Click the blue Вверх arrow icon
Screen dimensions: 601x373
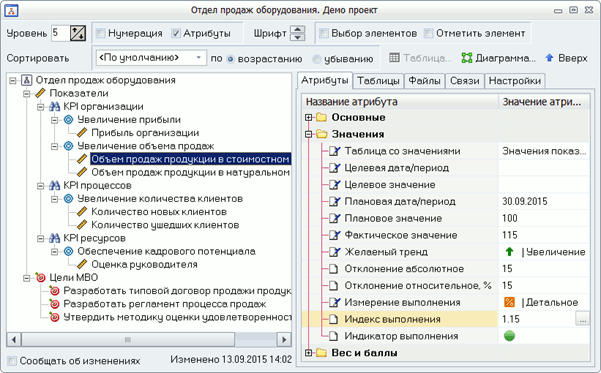pyautogui.click(x=549, y=58)
